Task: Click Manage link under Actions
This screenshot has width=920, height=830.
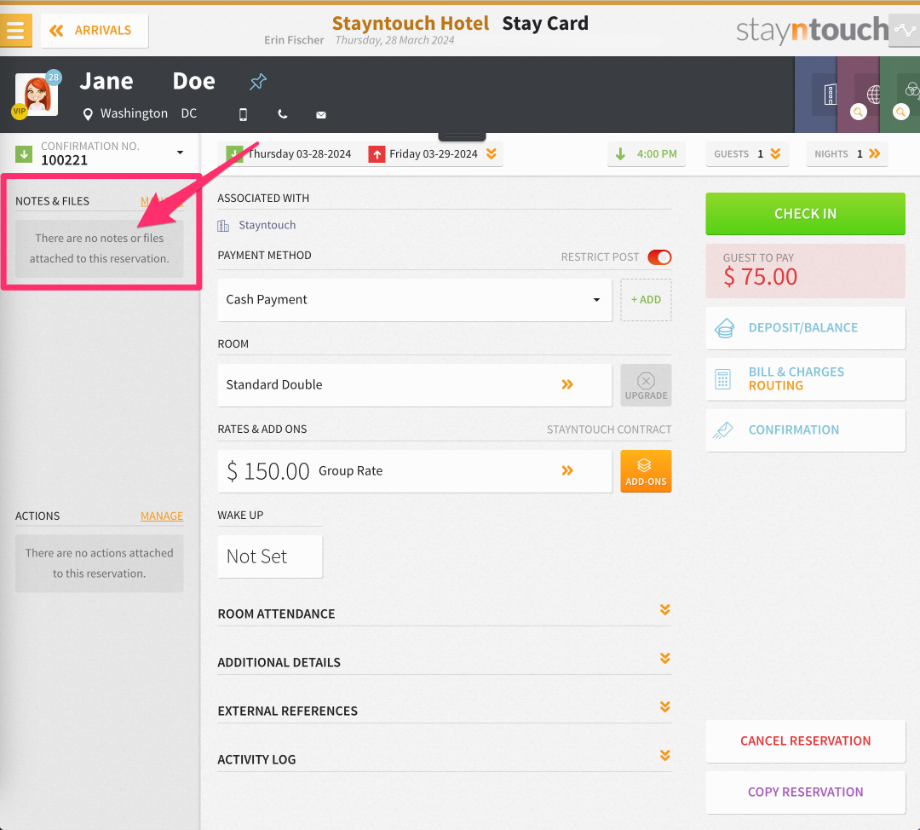Action: pyautogui.click(x=161, y=516)
